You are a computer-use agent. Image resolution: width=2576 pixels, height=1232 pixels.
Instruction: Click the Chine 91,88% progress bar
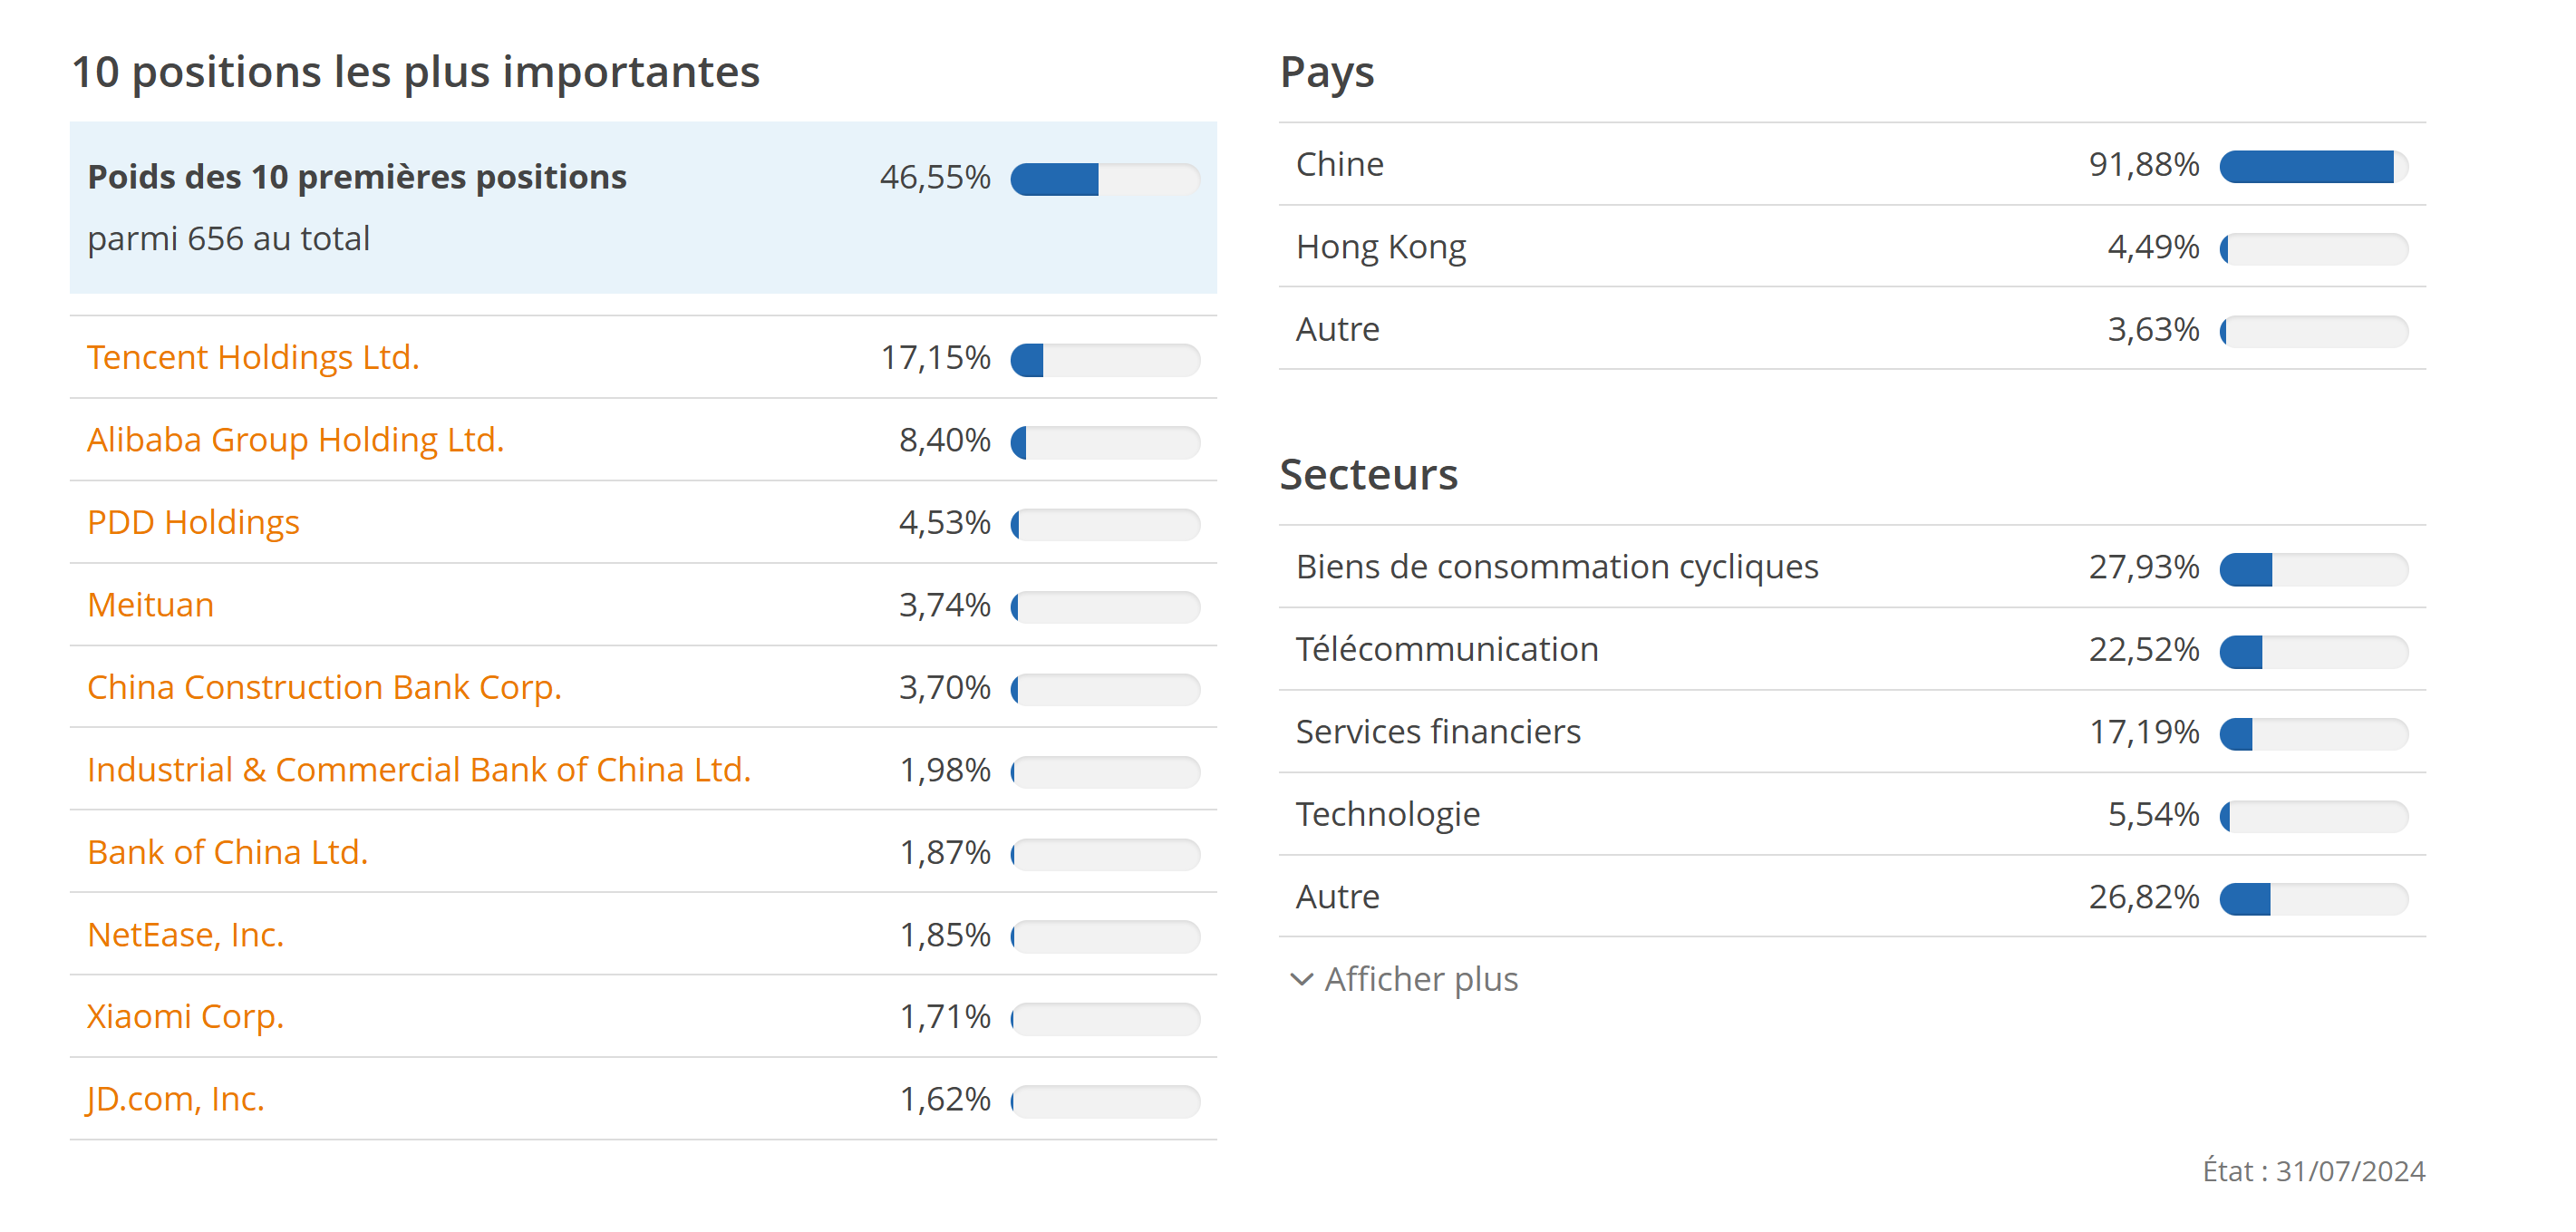[x=2312, y=166]
